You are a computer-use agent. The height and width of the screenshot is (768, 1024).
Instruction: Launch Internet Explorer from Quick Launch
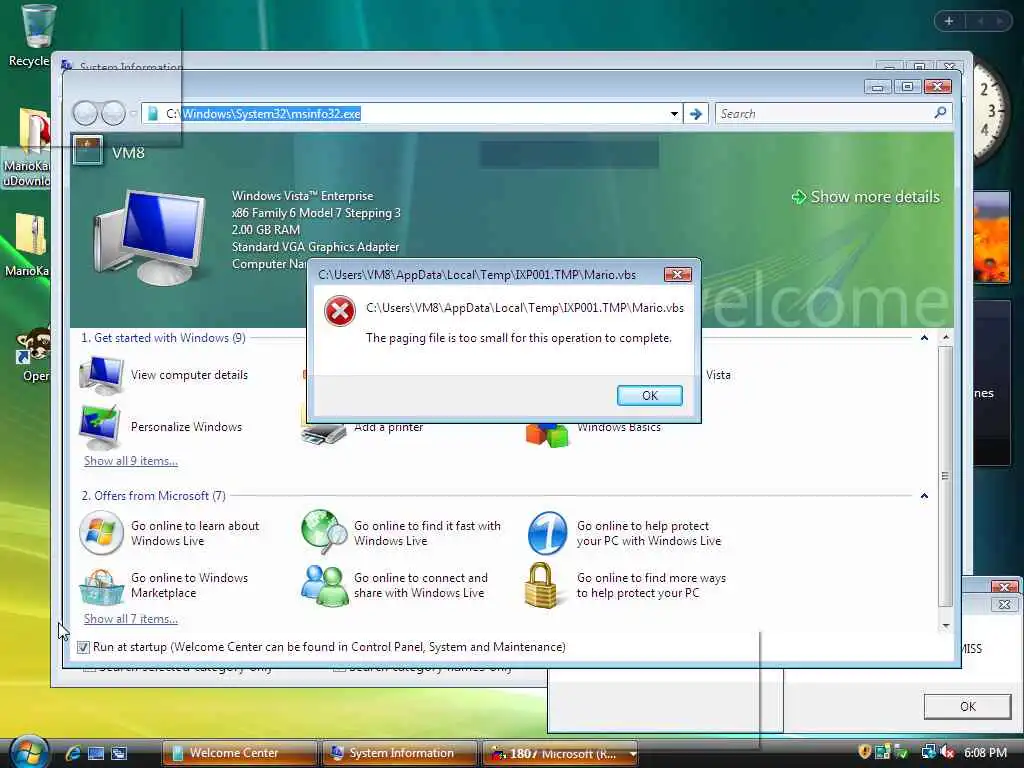point(73,753)
